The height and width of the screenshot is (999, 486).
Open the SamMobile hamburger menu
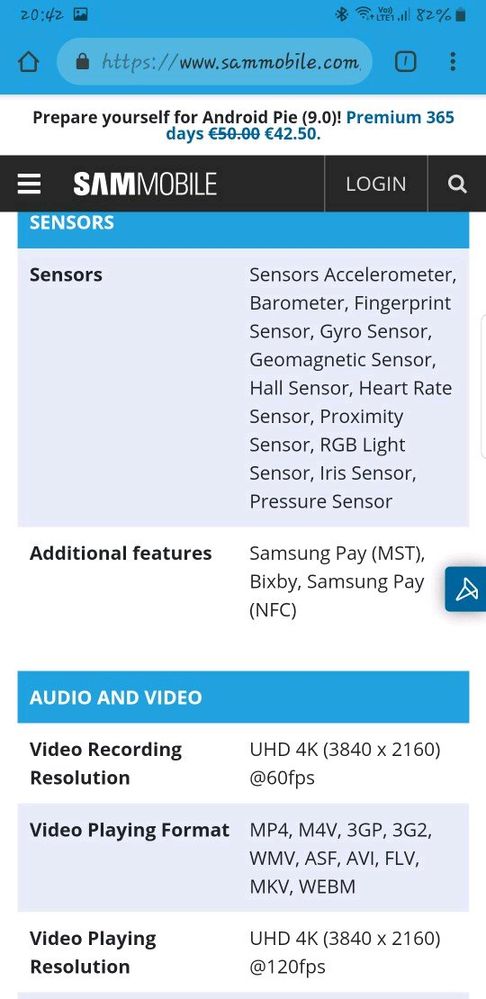click(29, 184)
